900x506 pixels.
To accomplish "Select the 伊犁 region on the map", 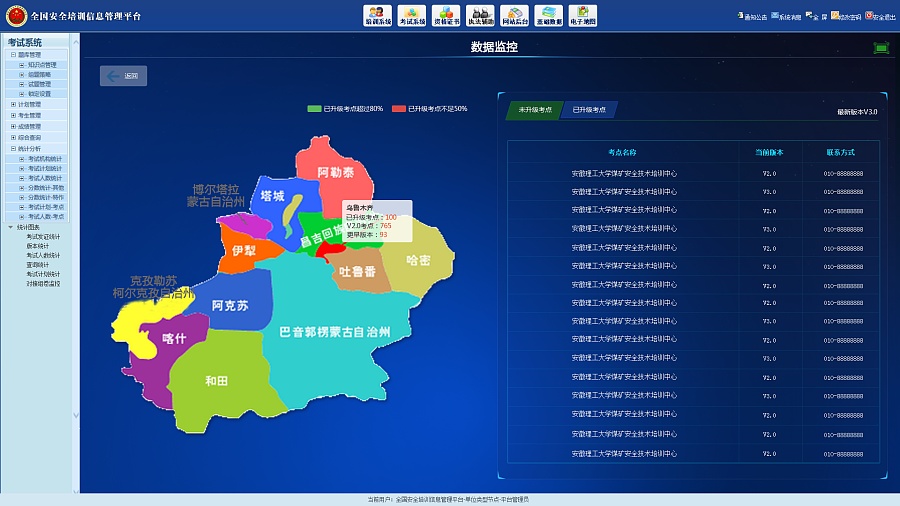I will pos(243,251).
